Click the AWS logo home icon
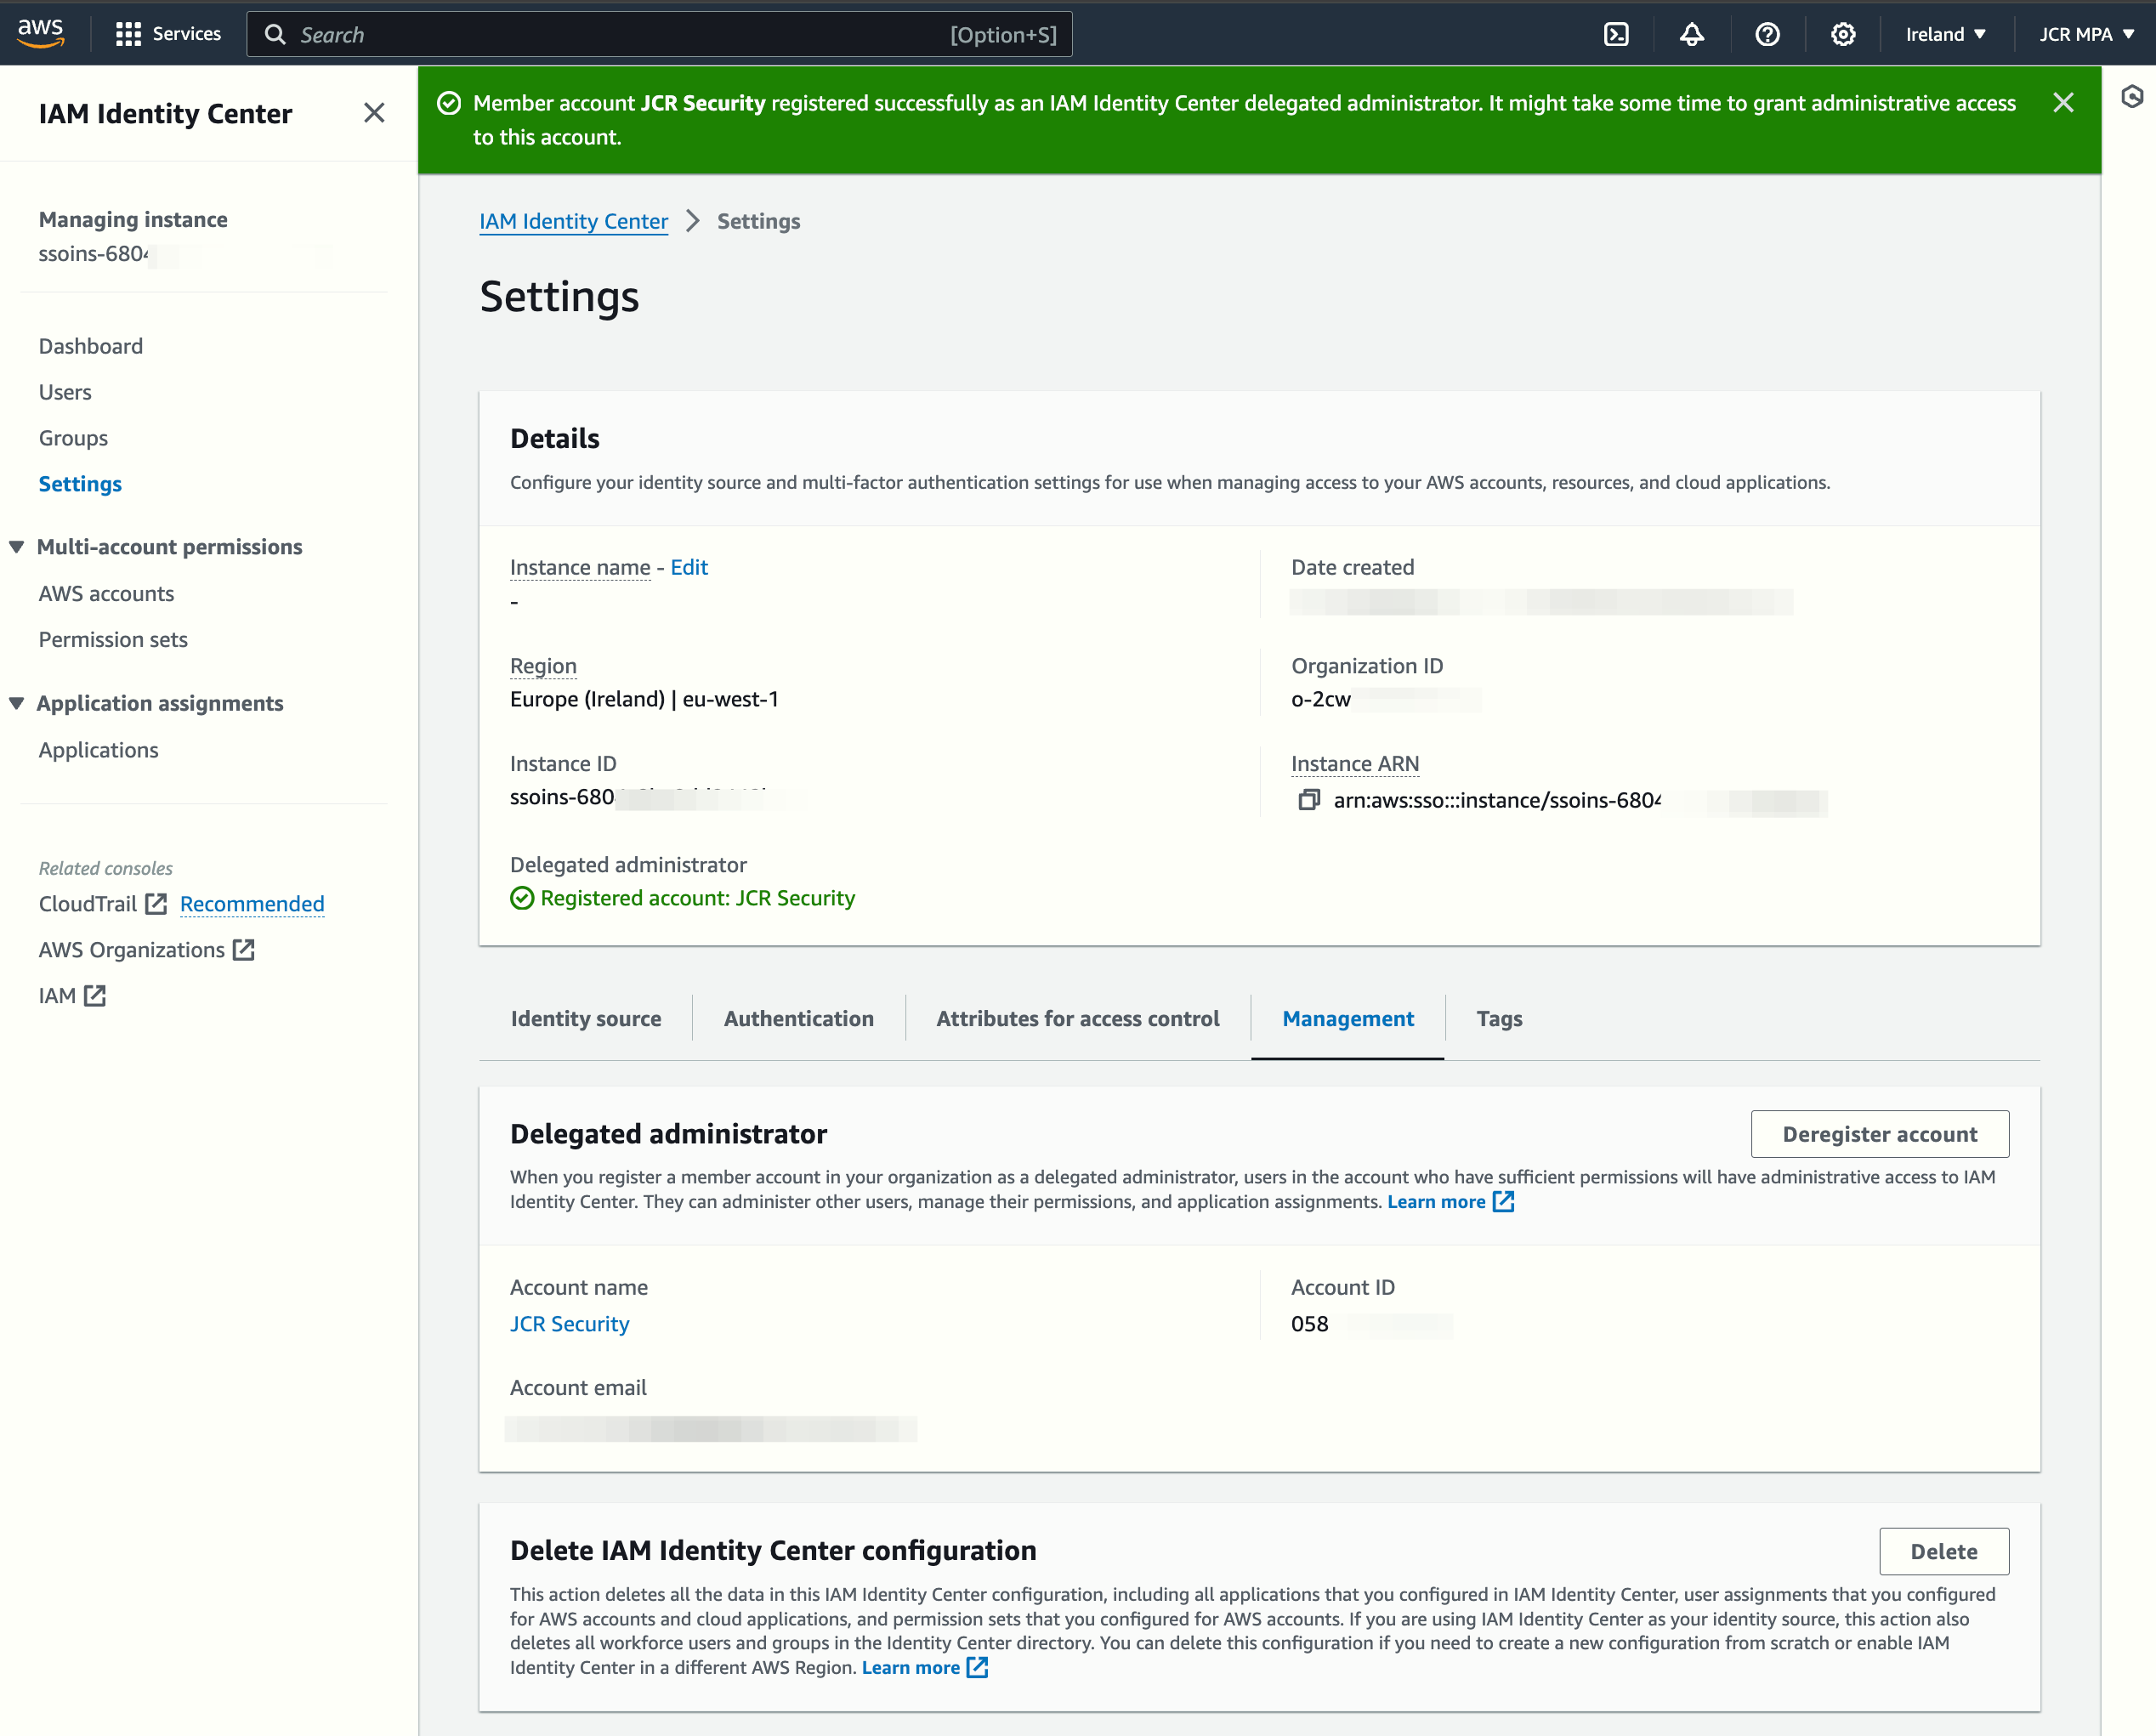 click(41, 32)
